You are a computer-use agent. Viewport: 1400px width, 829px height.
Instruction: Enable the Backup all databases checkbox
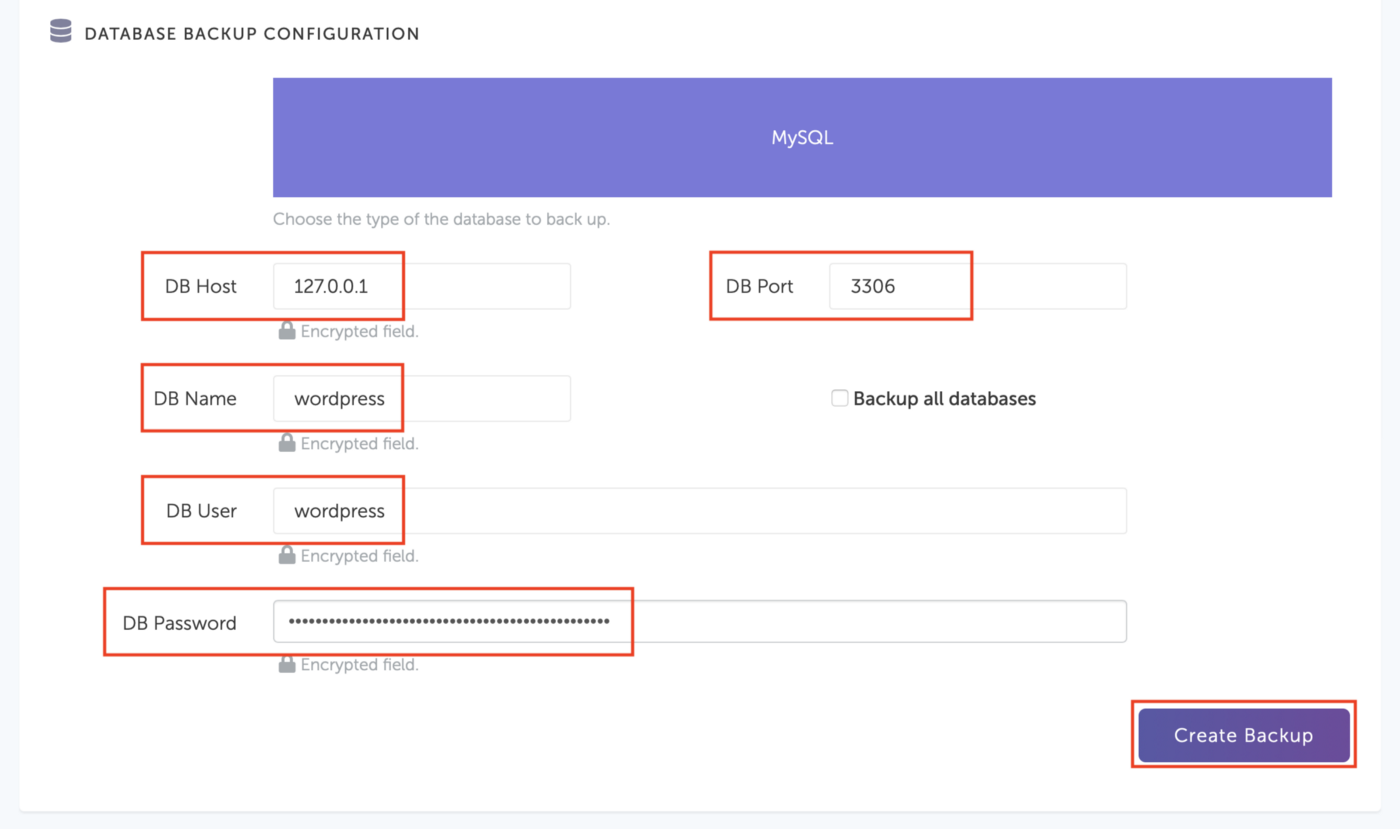pyautogui.click(x=840, y=398)
